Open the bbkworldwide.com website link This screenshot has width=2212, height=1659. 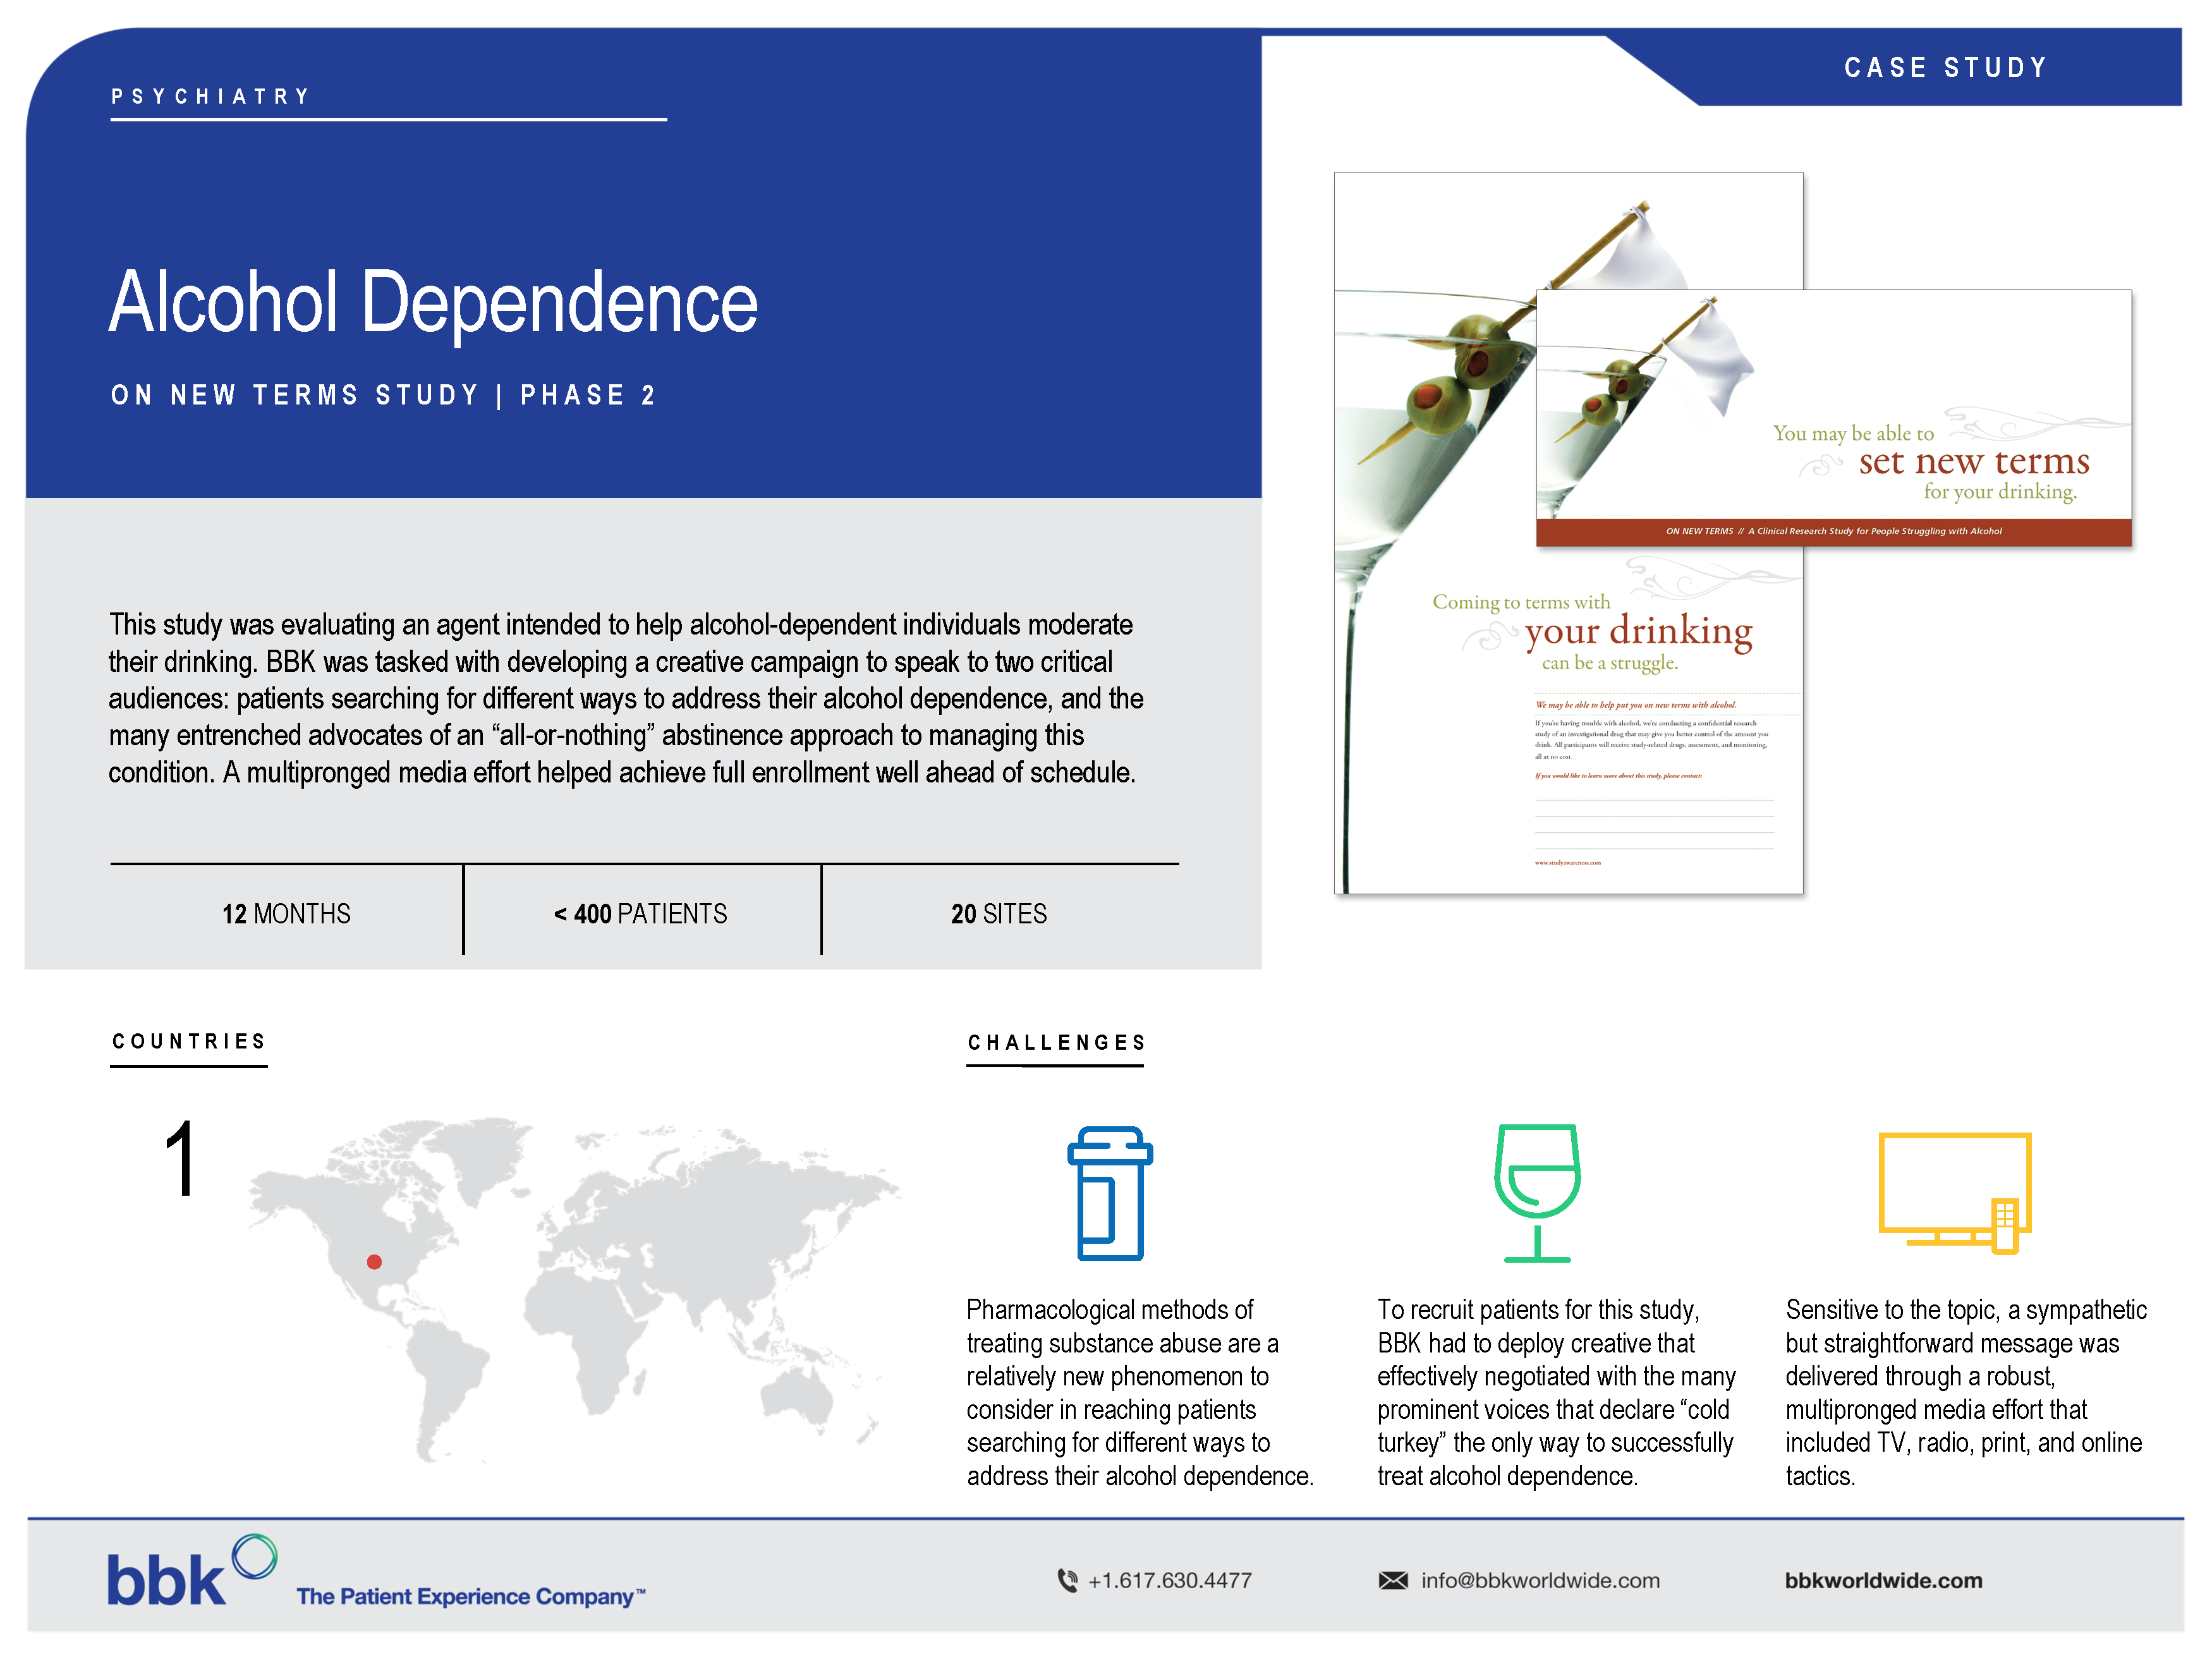coord(1883,1580)
